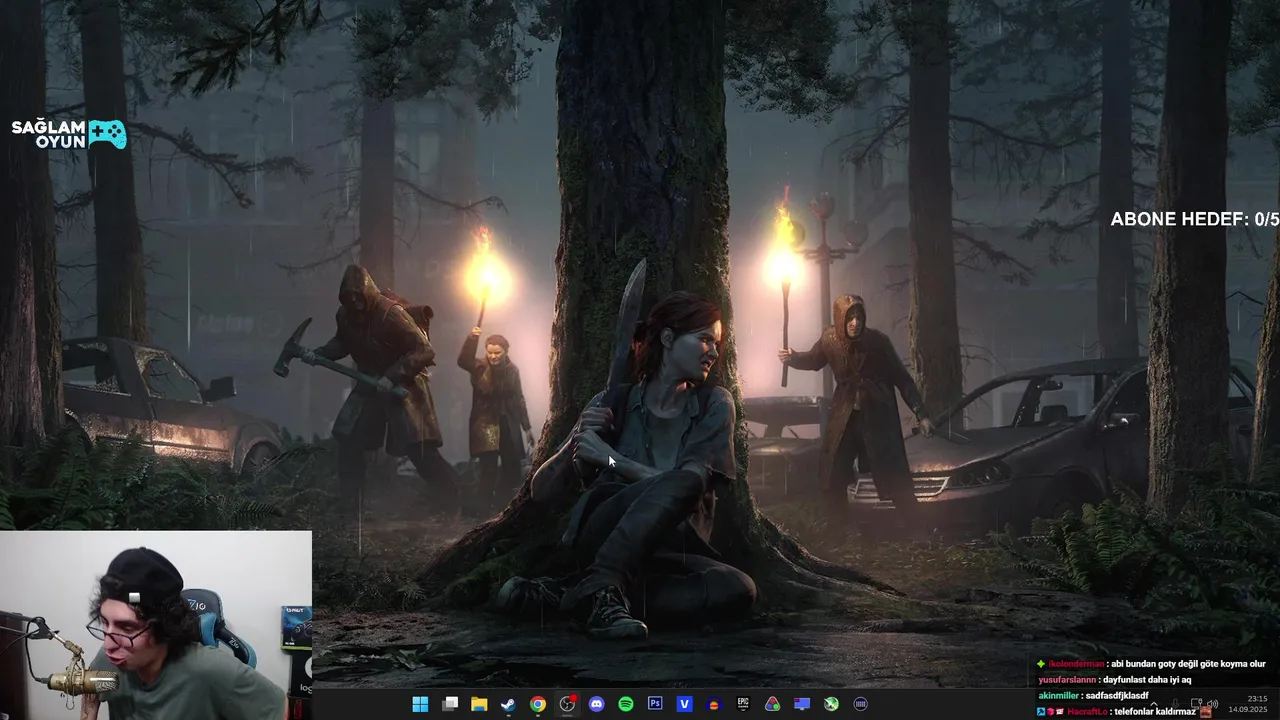The height and width of the screenshot is (720, 1280).
Task: Click the webcam overlay feed
Action: 156,625
